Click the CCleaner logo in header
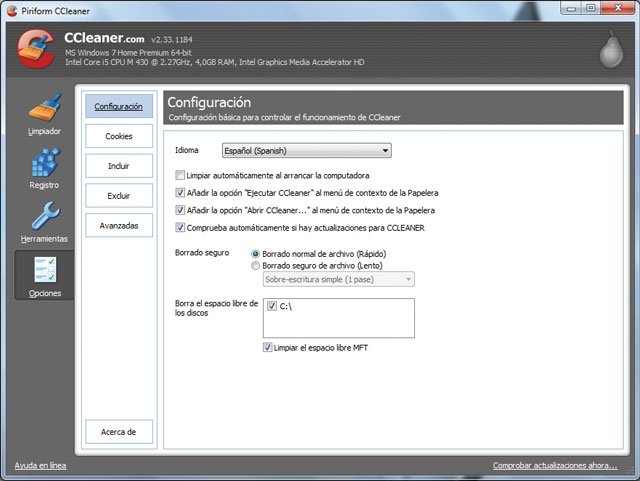 click(x=36, y=49)
